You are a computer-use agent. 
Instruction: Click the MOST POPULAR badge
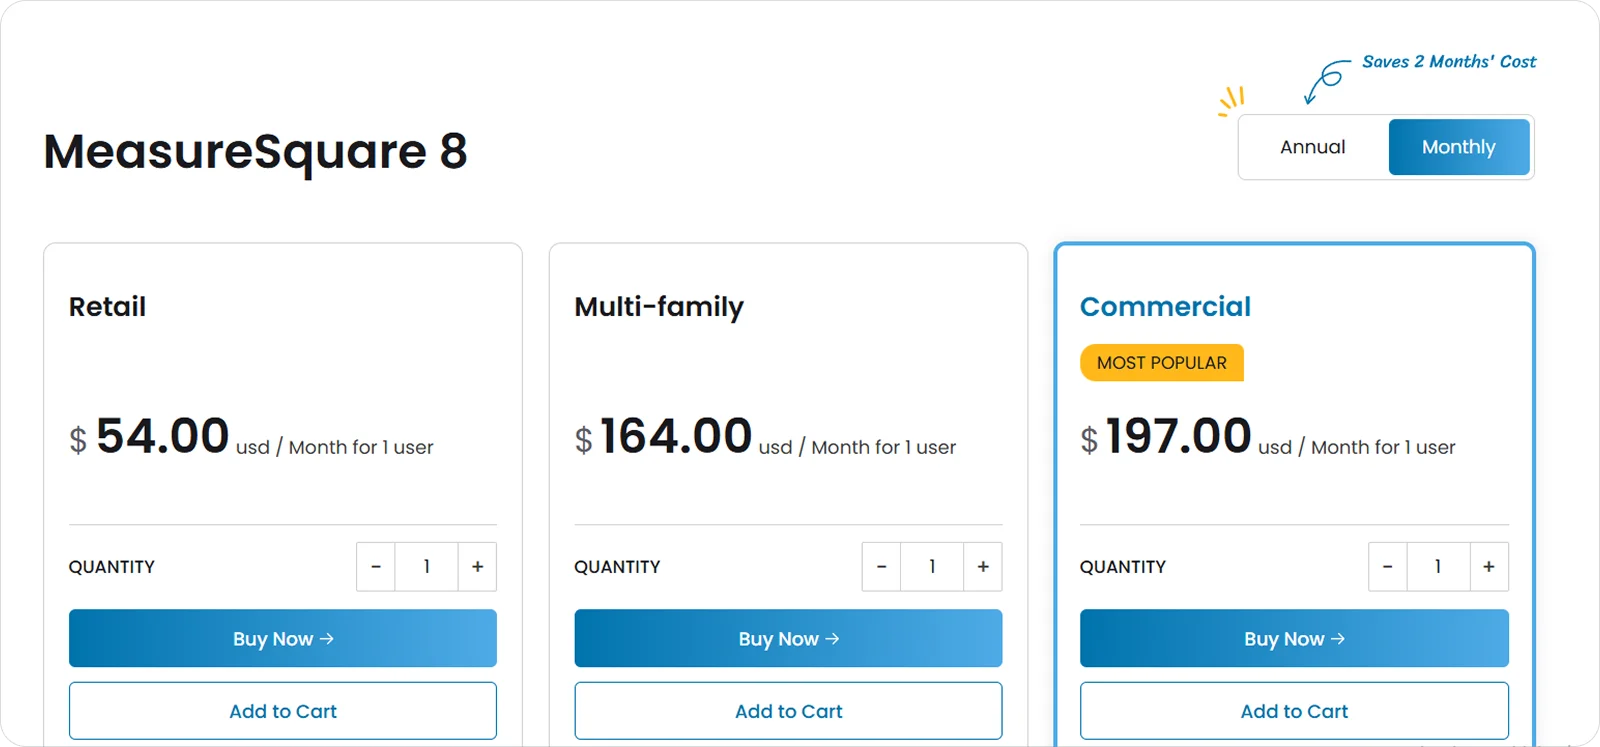tap(1162, 363)
